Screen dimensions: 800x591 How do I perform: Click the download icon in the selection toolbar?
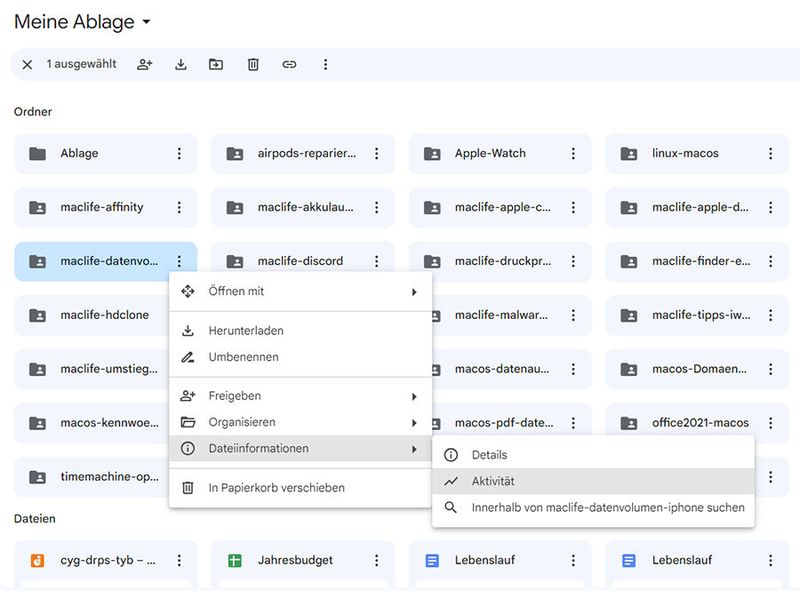pos(180,64)
